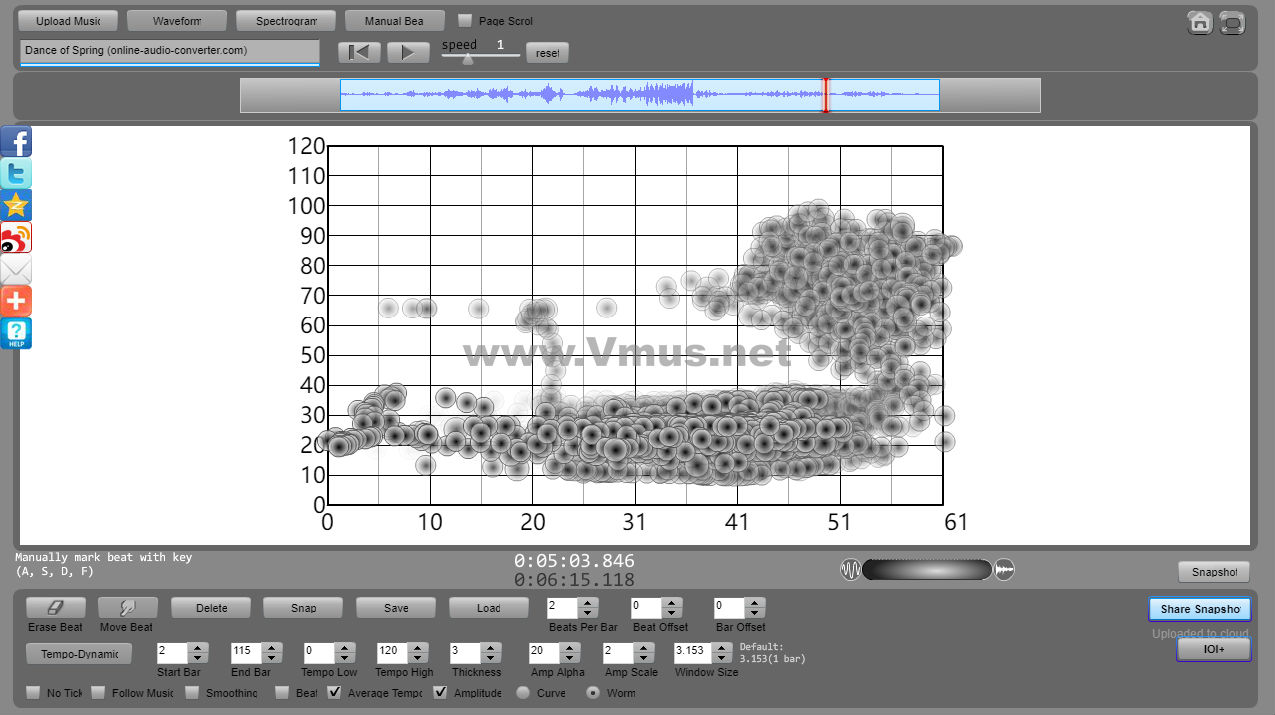Click the rewind to start button

click(x=359, y=53)
